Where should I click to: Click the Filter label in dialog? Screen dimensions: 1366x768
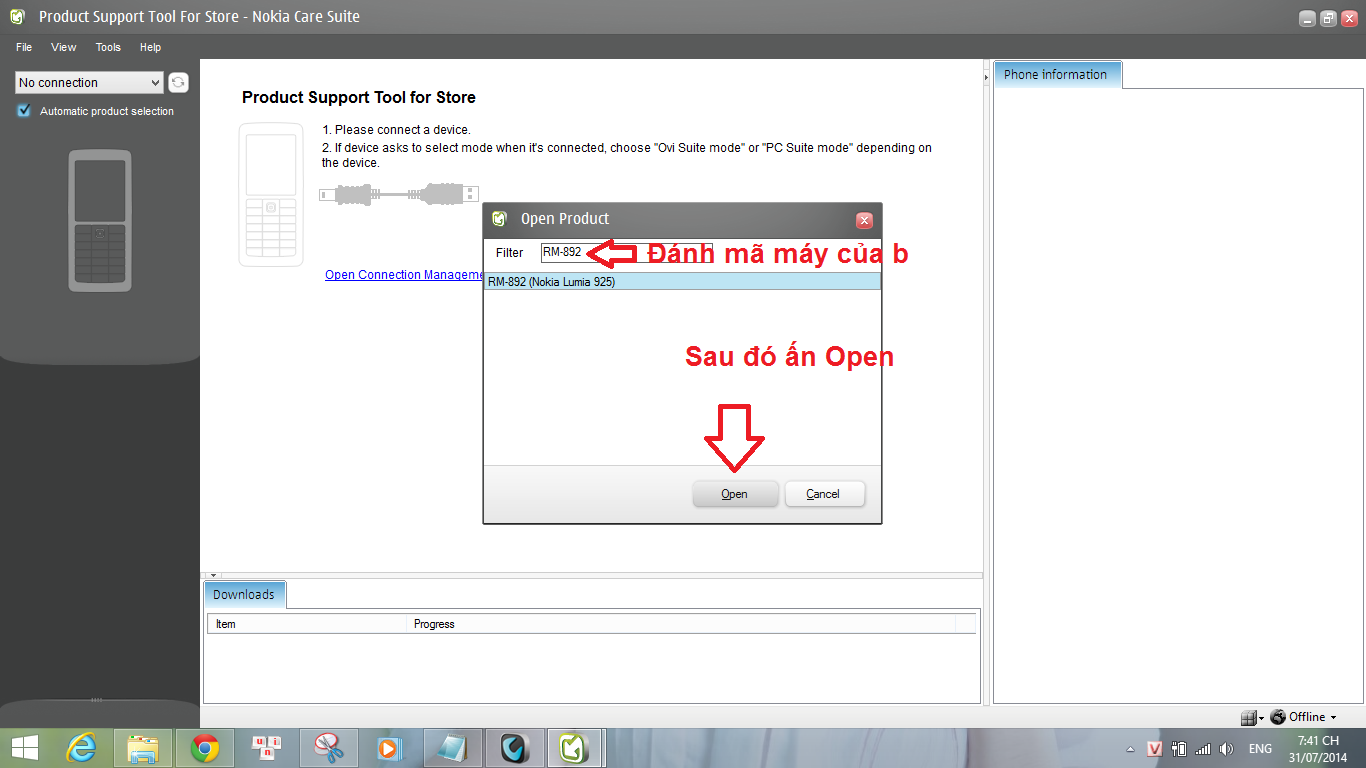tap(510, 253)
